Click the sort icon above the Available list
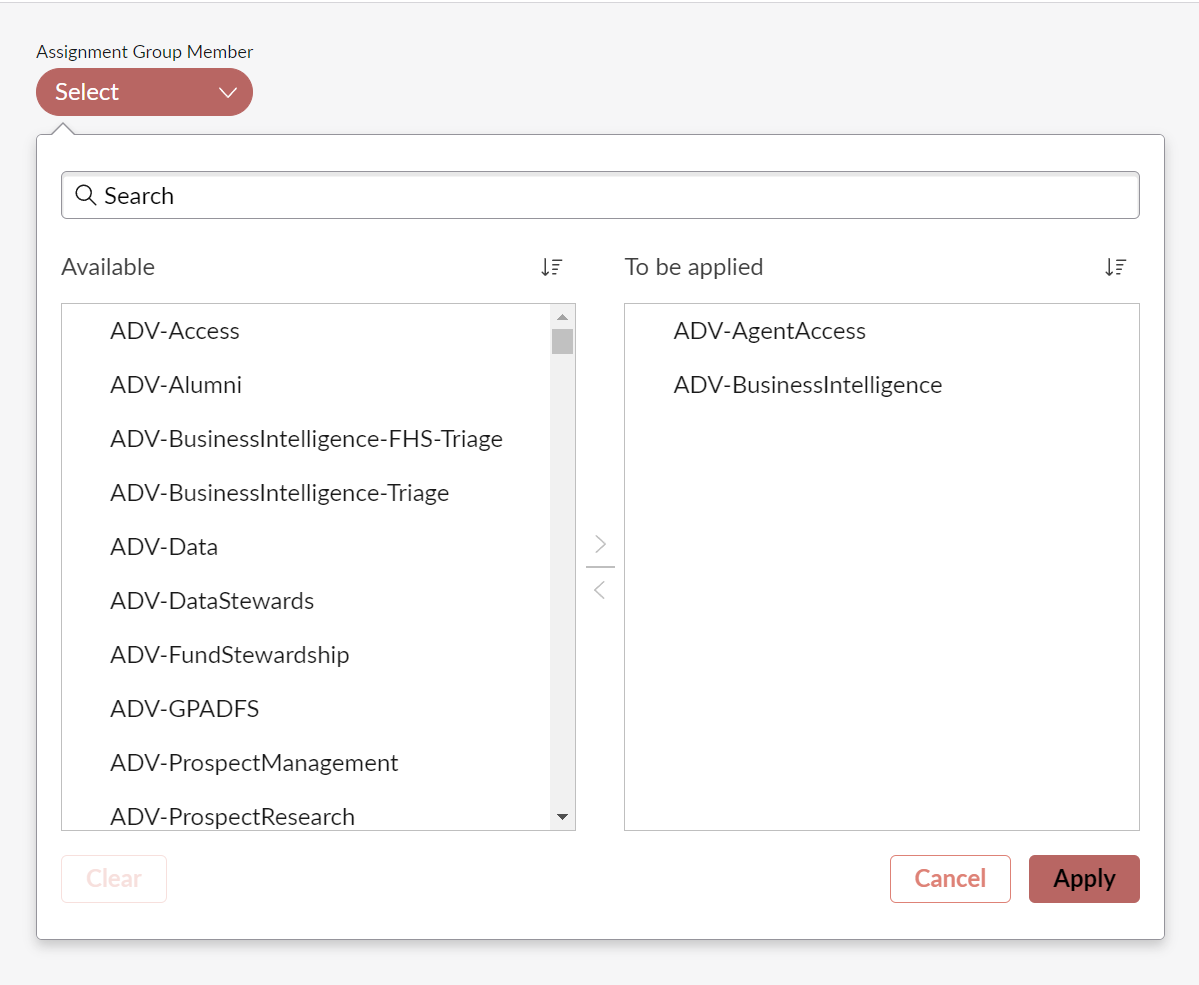This screenshot has height=985, width=1199. click(551, 267)
